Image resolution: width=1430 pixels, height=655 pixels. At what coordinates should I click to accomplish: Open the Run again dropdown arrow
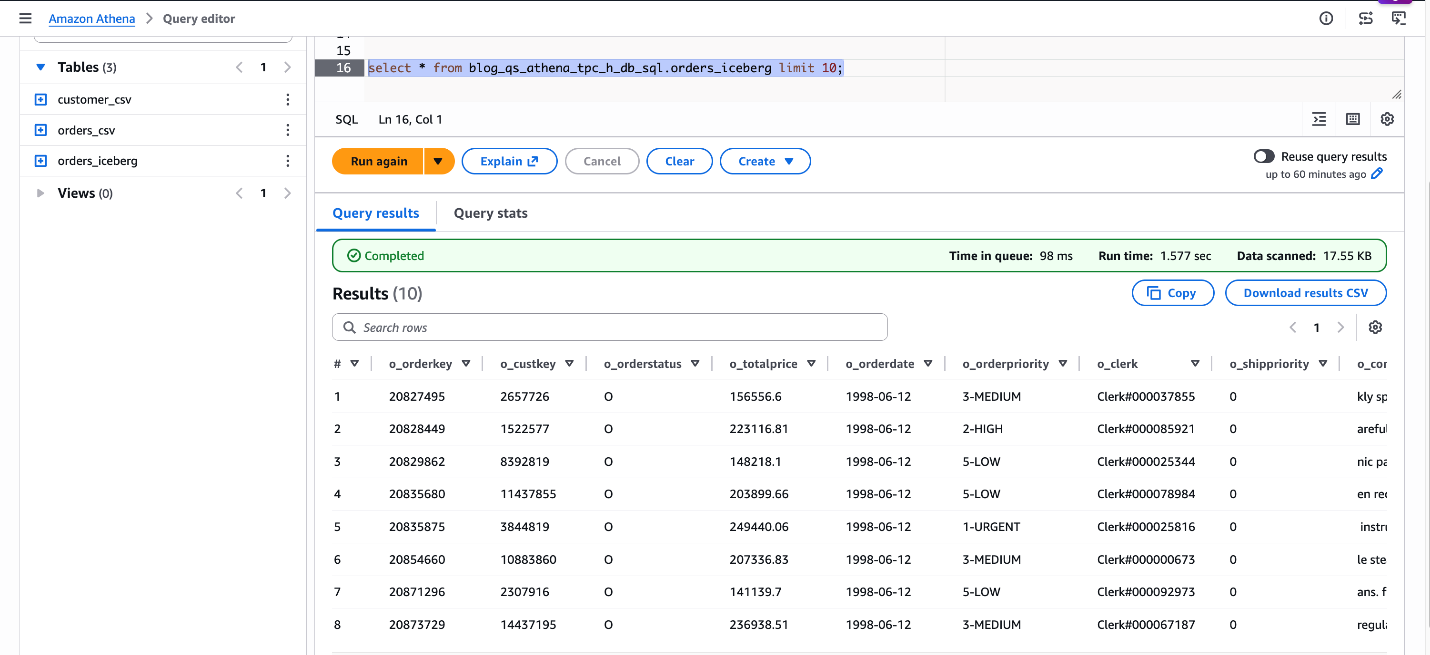[x=439, y=161]
